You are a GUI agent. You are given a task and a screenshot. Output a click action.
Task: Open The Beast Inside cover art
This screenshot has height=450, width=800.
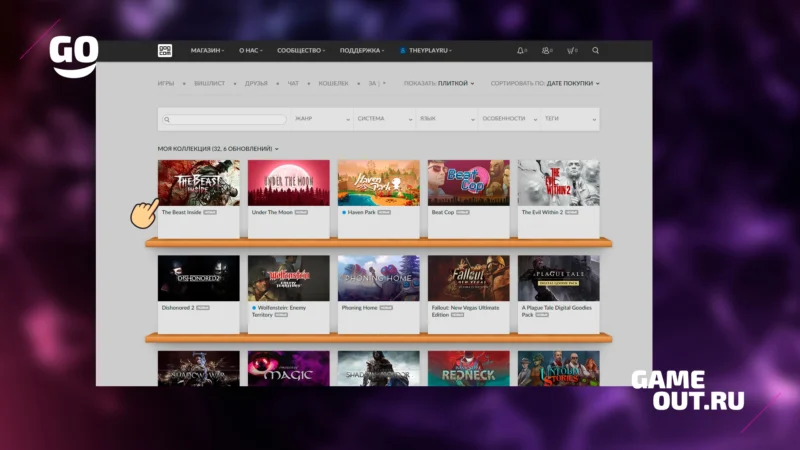pos(198,183)
